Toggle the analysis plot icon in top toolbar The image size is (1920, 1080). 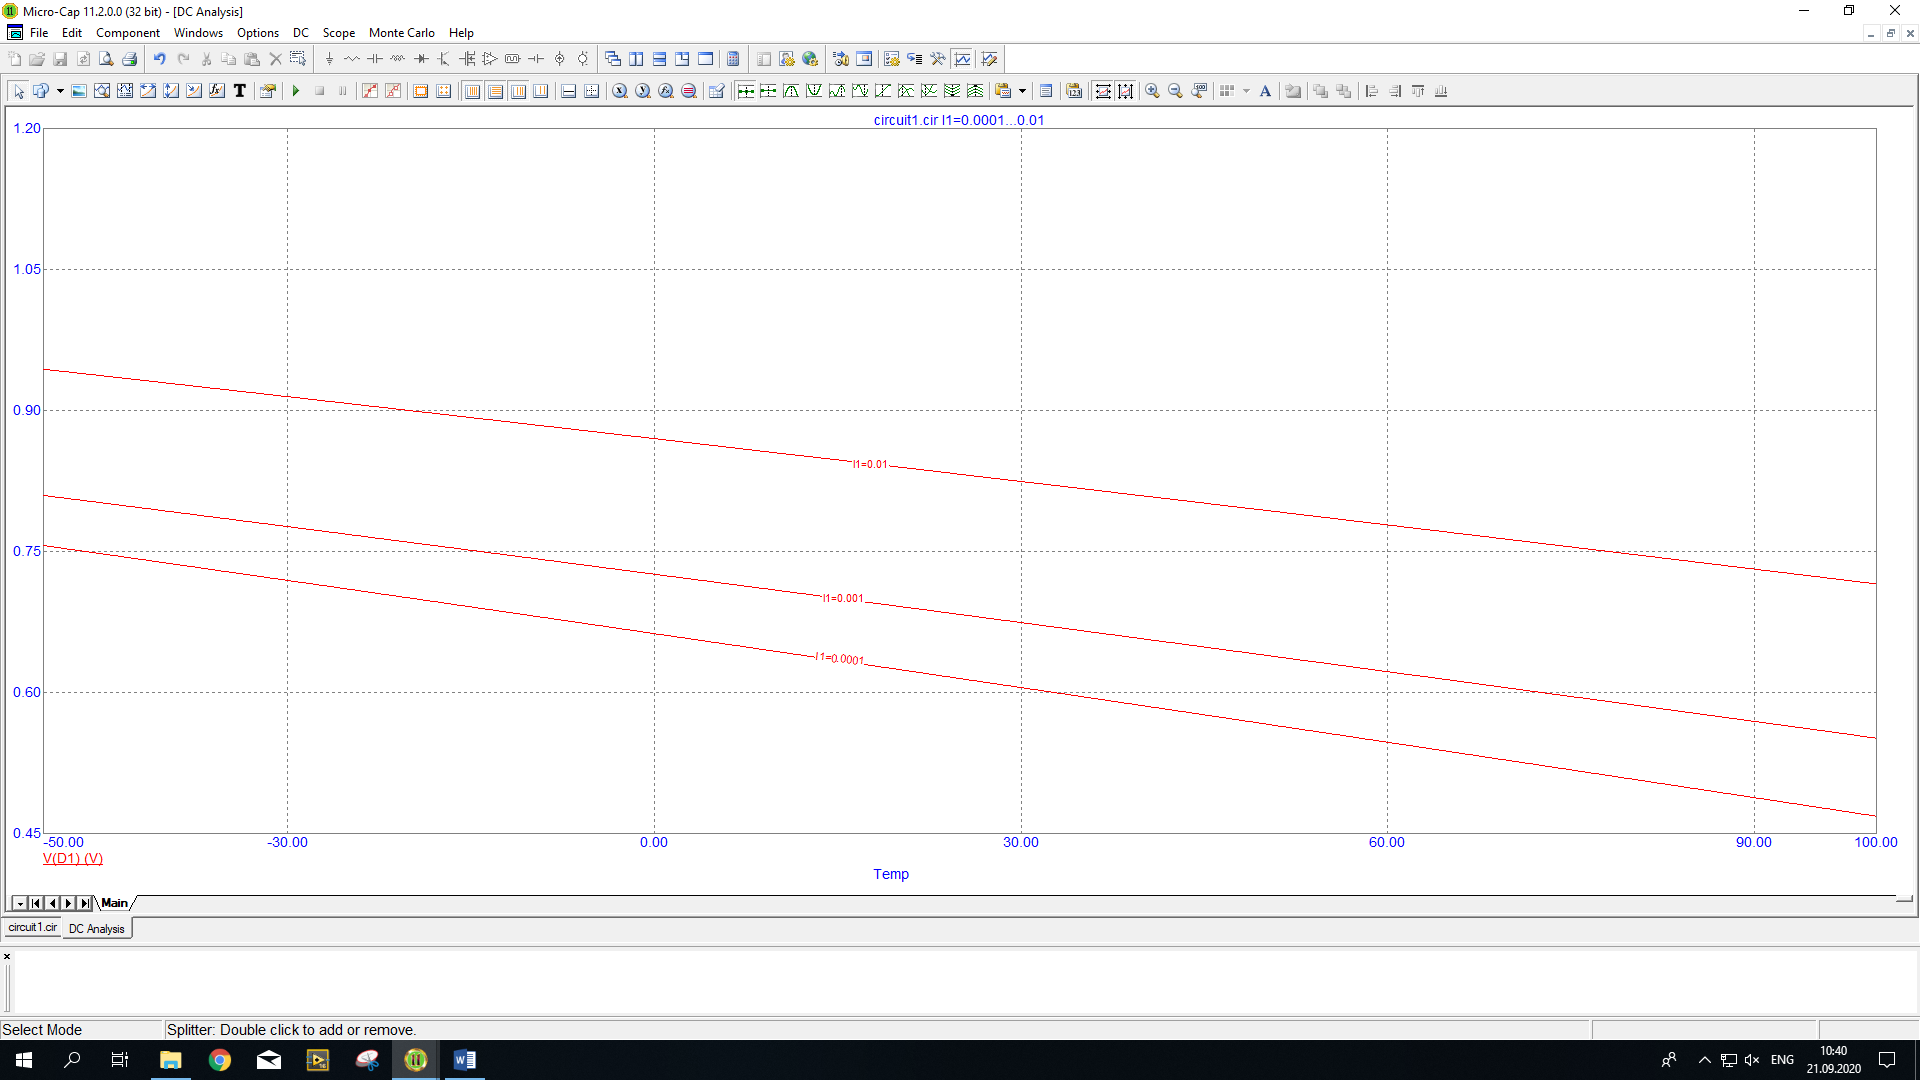(x=963, y=59)
